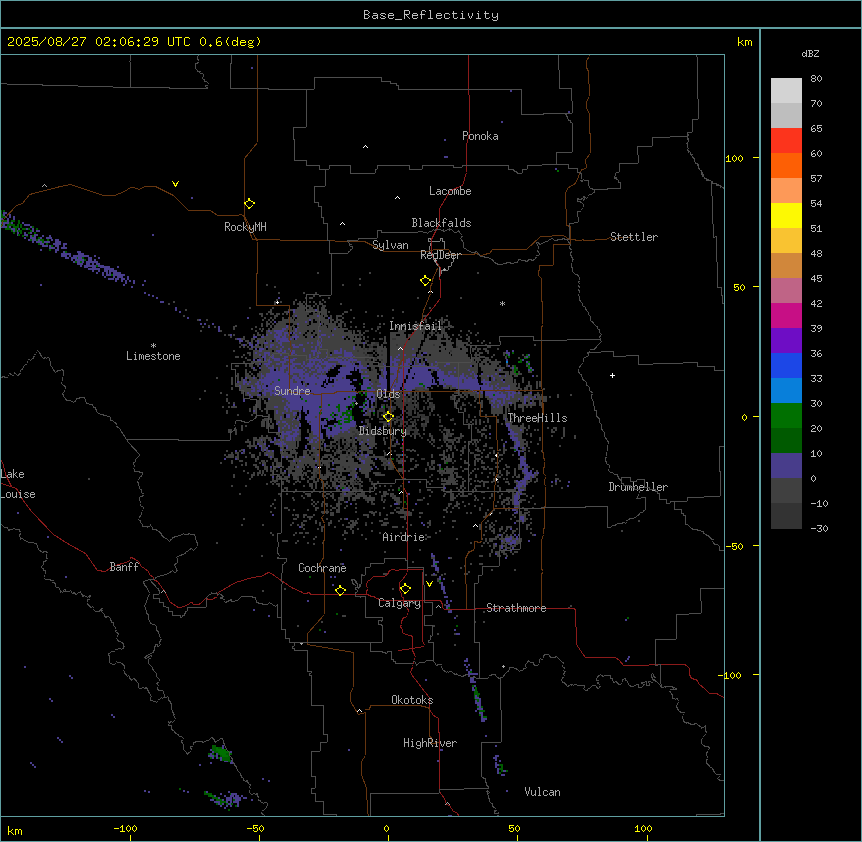This screenshot has height=842, width=862.
Task: Click the HighRiver label
Action: tap(430, 743)
